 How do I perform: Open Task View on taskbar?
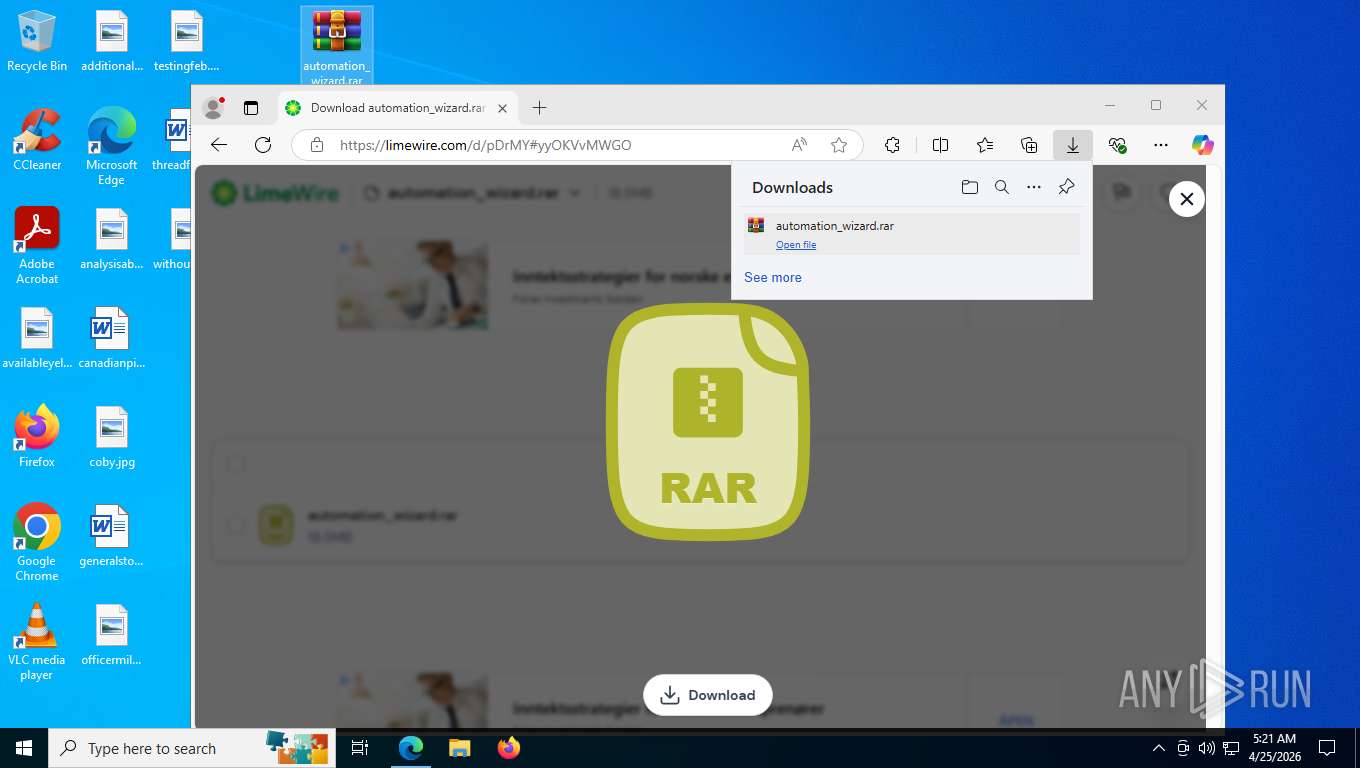click(360, 748)
